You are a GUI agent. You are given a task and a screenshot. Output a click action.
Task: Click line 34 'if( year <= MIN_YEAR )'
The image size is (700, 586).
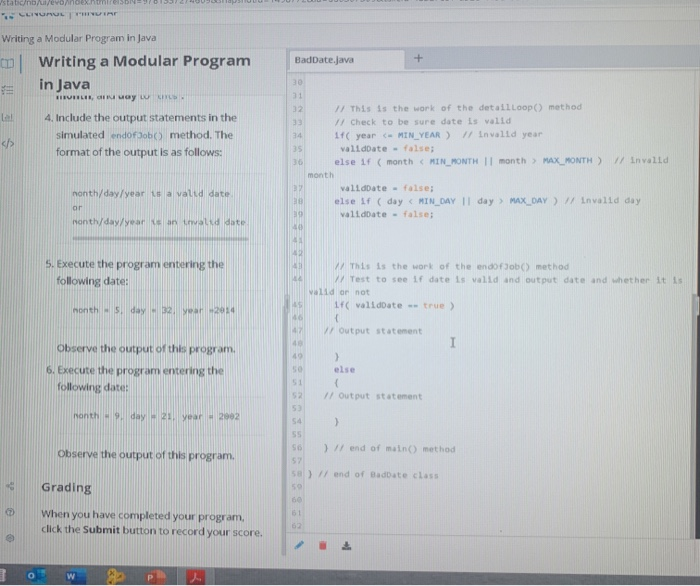click(392, 135)
